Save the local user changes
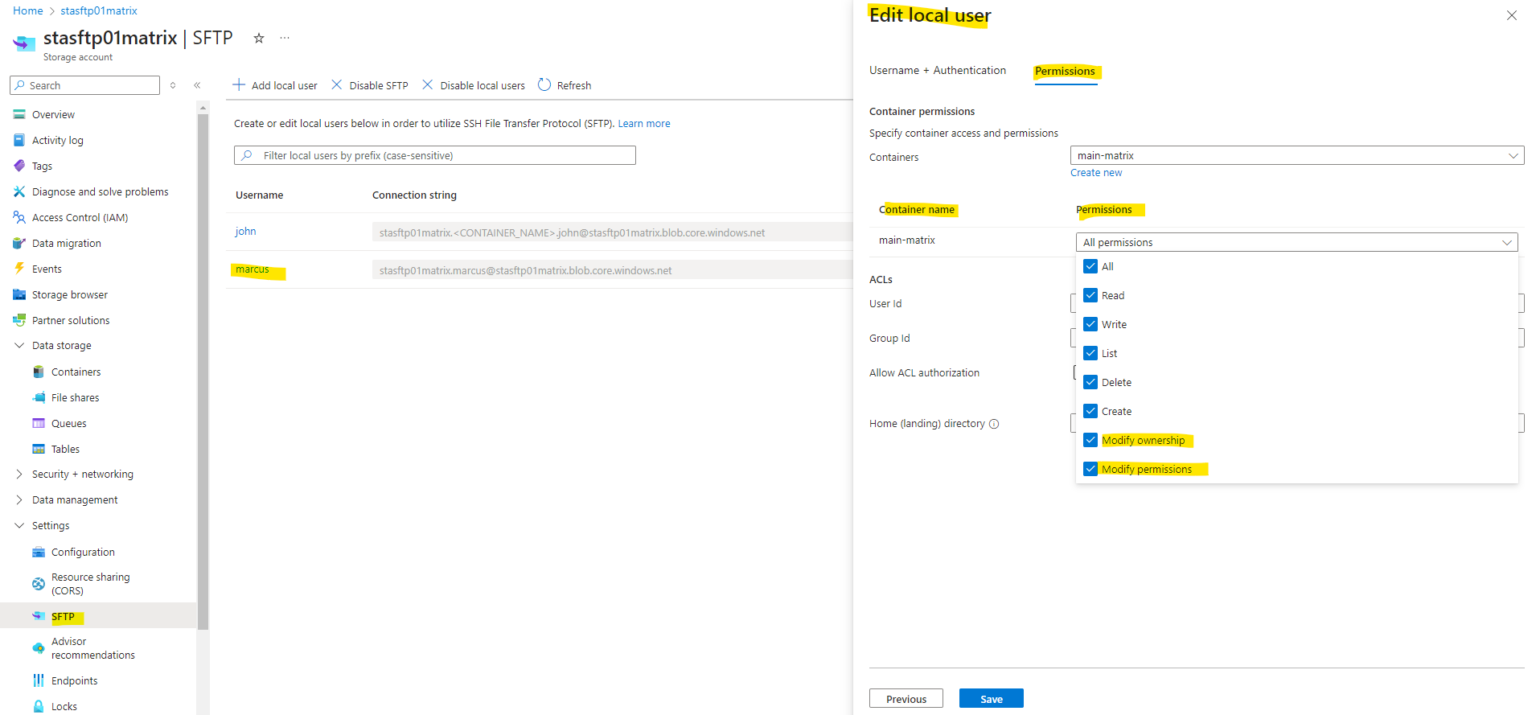 coord(991,698)
